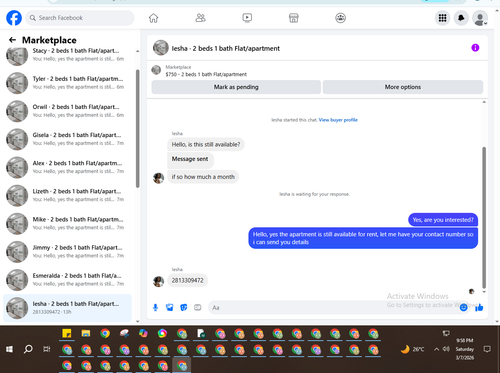Open the volume control in system tray

pyautogui.click(x=446, y=349)
